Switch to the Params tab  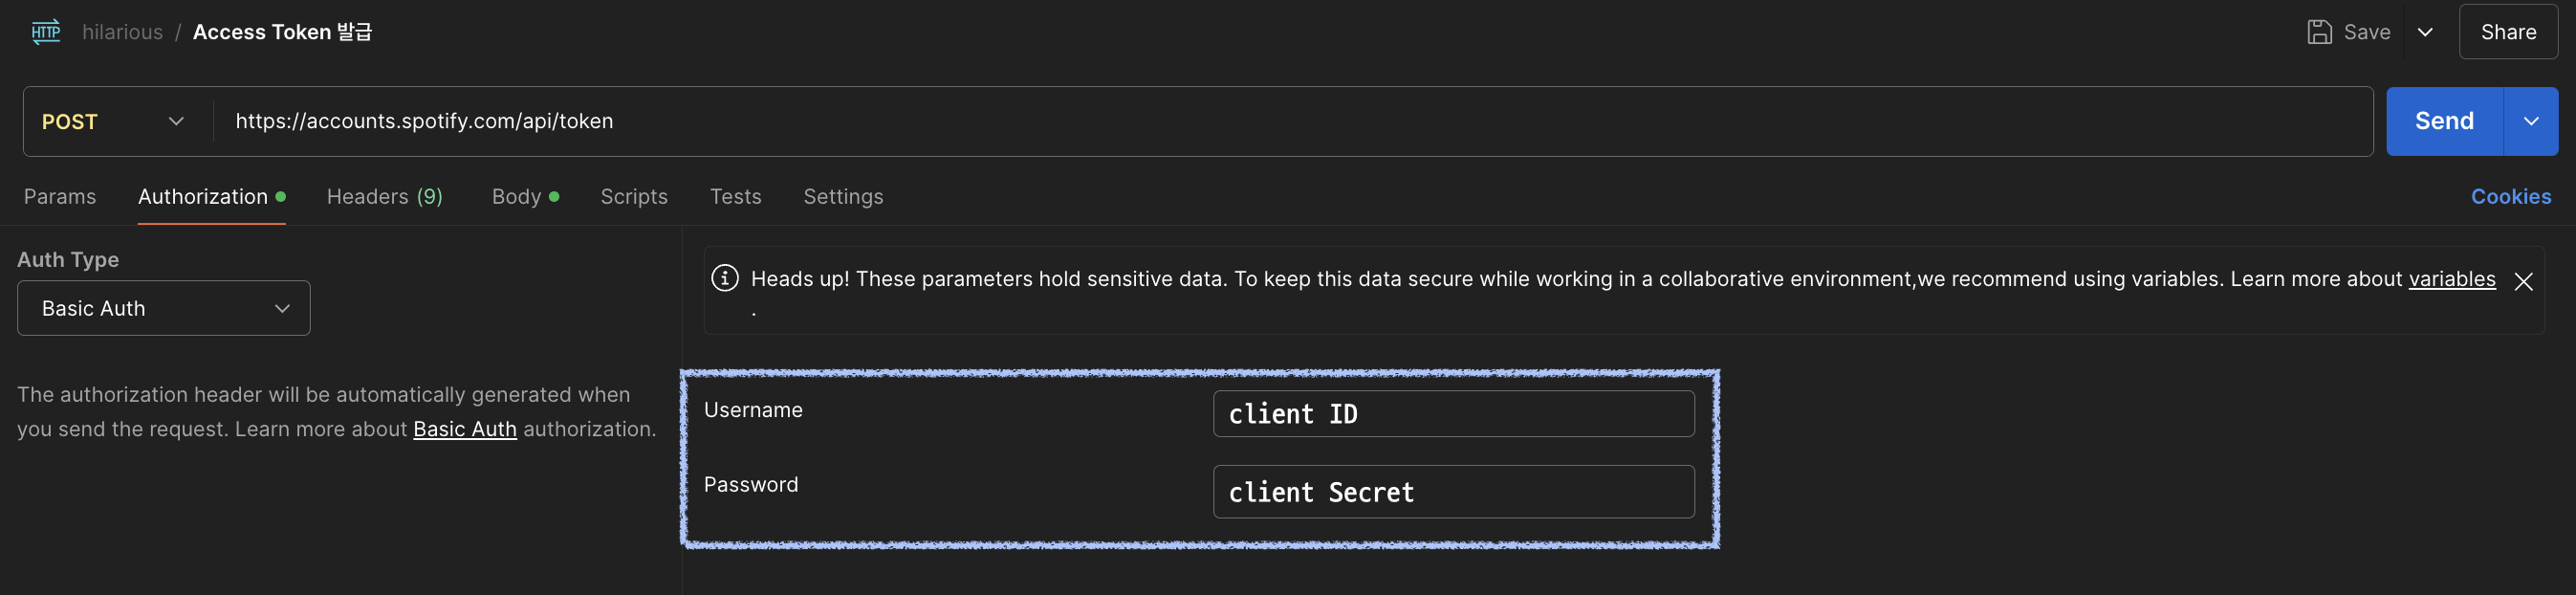pos(60,197)
